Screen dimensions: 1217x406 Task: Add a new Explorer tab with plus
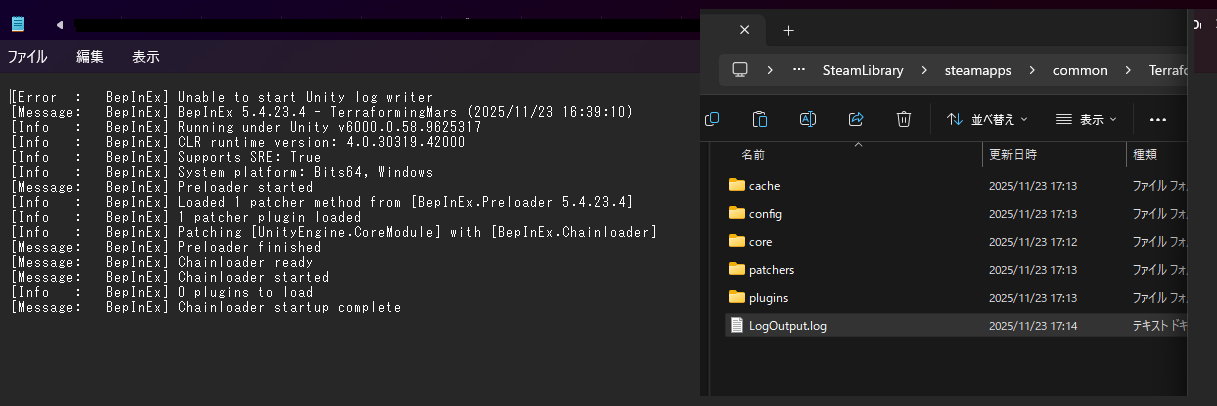click(x=788, y=30)
